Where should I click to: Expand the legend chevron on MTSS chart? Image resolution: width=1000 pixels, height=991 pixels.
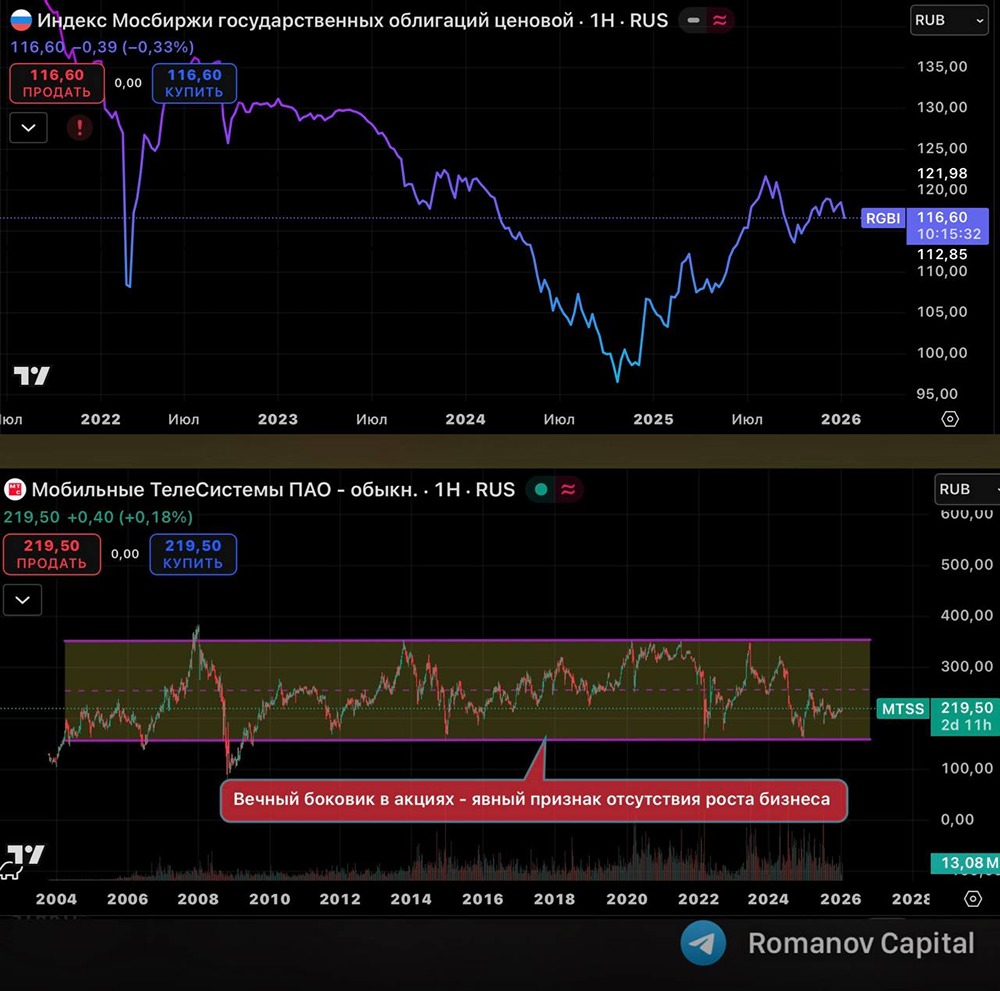[x=22, y=599]
